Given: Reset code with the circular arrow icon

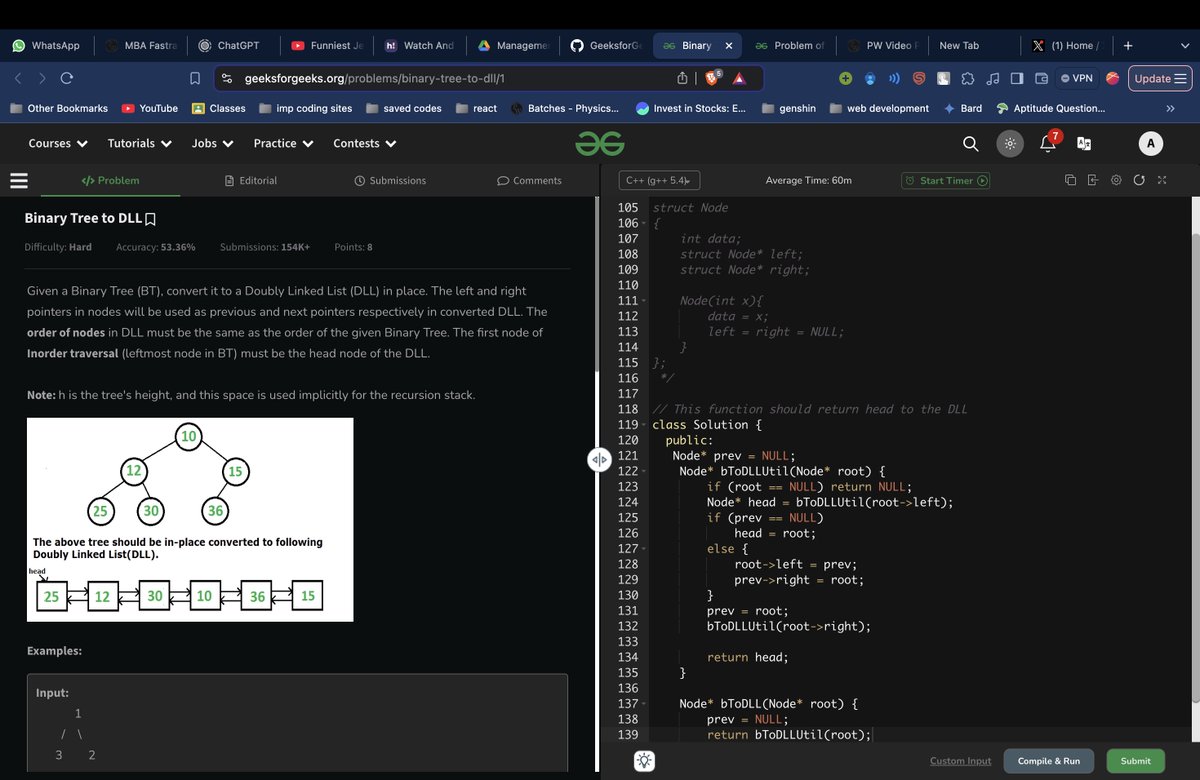Looking at the screenshot, I should coord(1139,180).
